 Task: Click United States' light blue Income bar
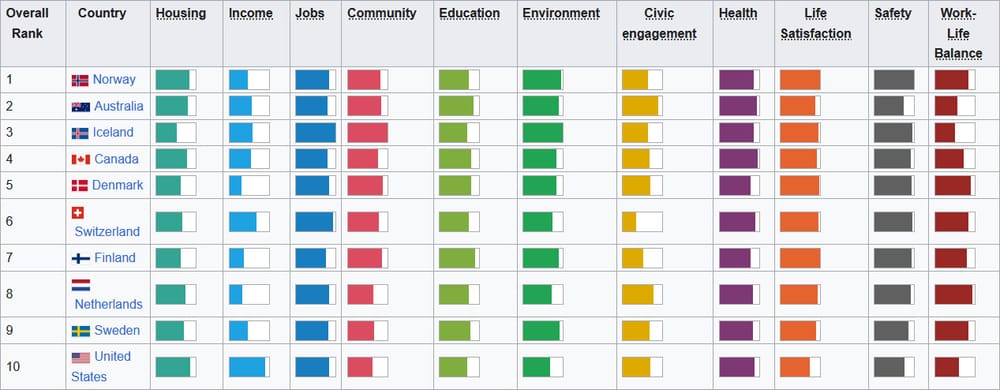pyautogui.click(x=249, y=367)
